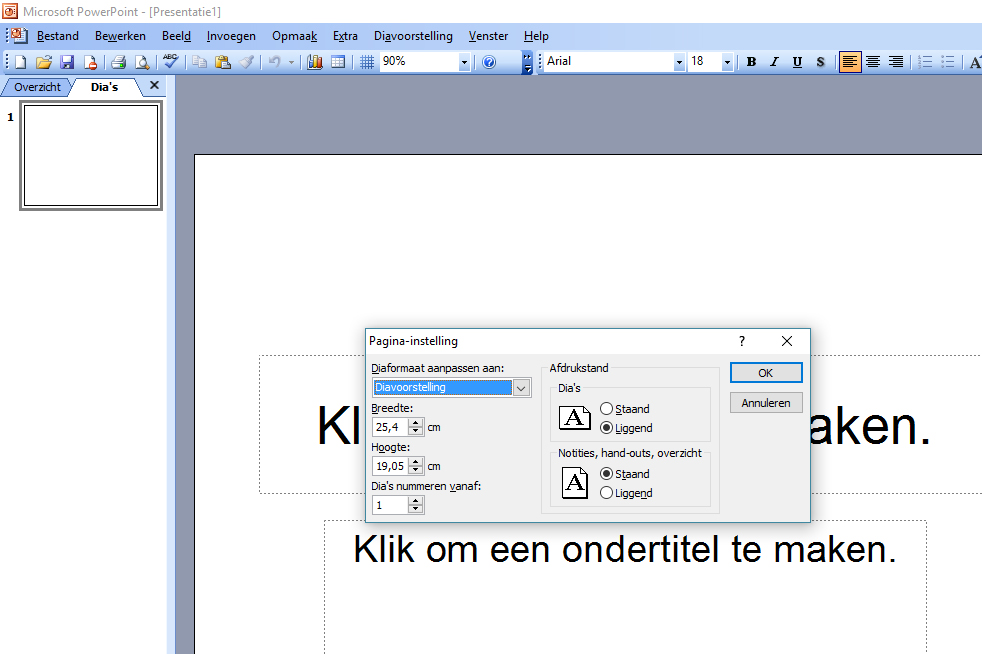The height and width of the screenshot is (654, 982).
Task: Click Annuleren to cancel page setup
Action: [766, 403]
